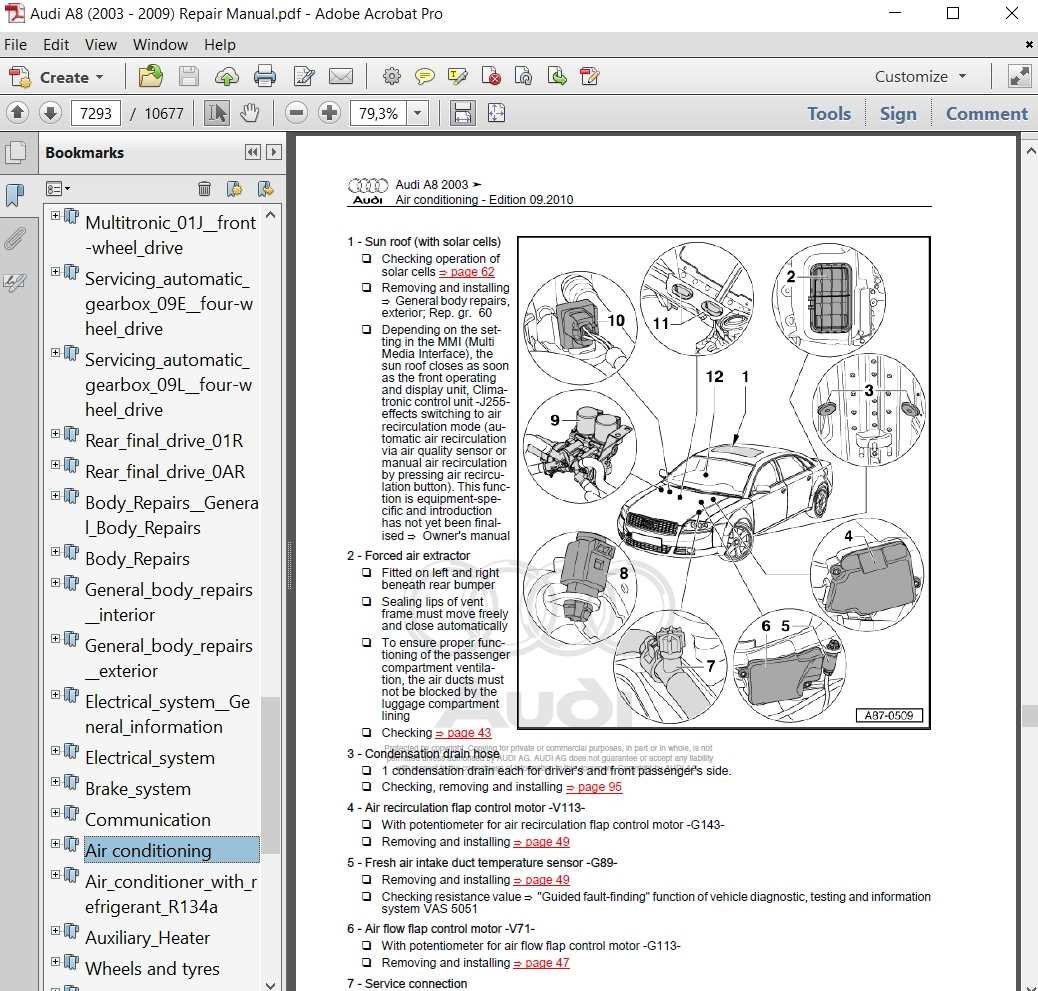Open the Customize toolbar dropdown
Screen dimensions: 1038x991
click(920, 77)
